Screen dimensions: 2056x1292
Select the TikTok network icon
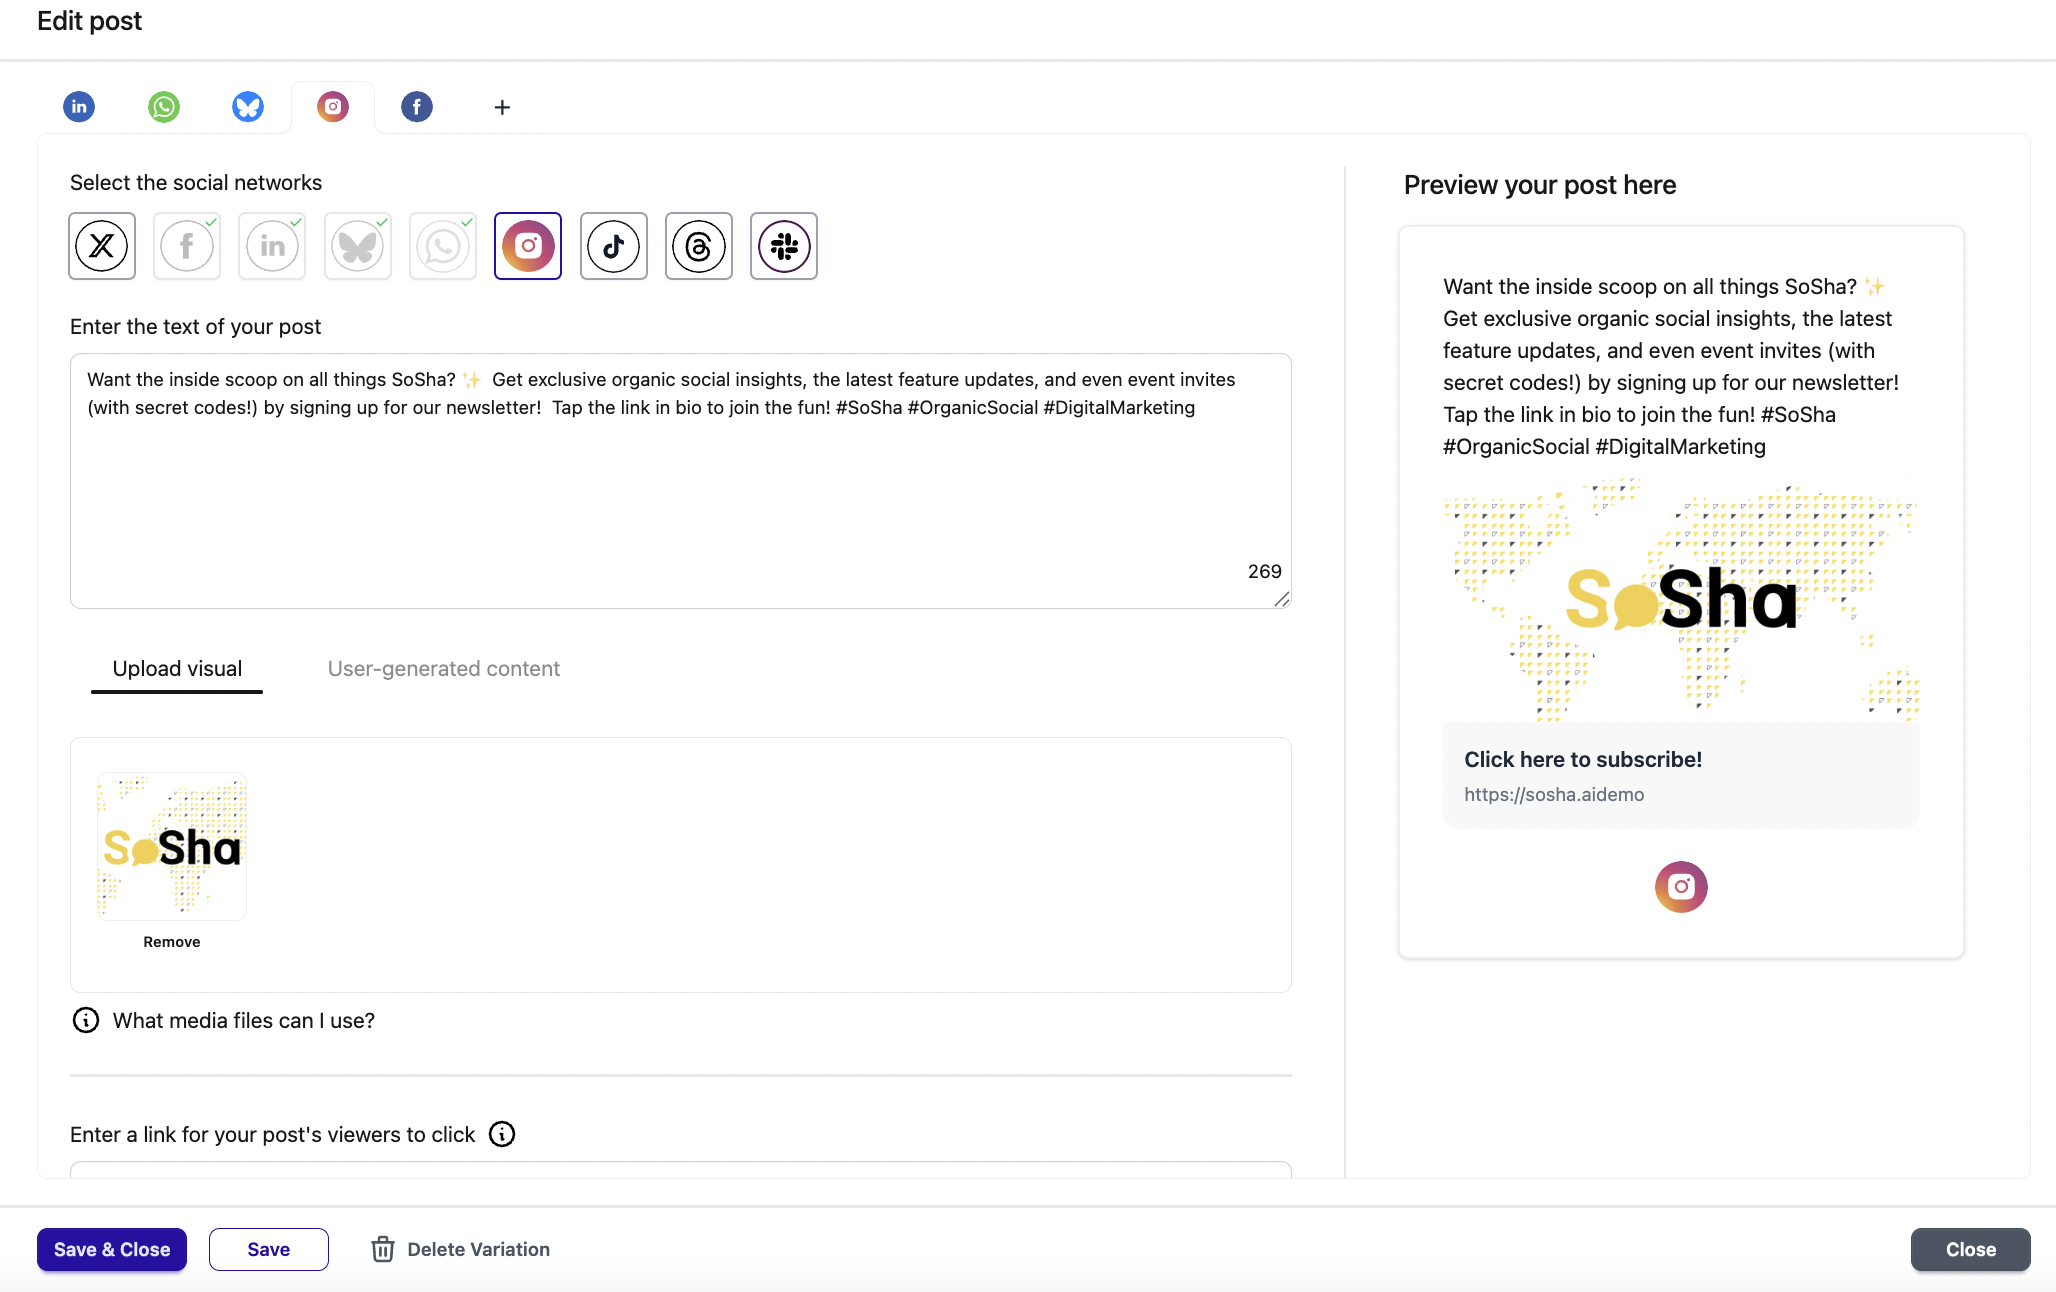614,246
